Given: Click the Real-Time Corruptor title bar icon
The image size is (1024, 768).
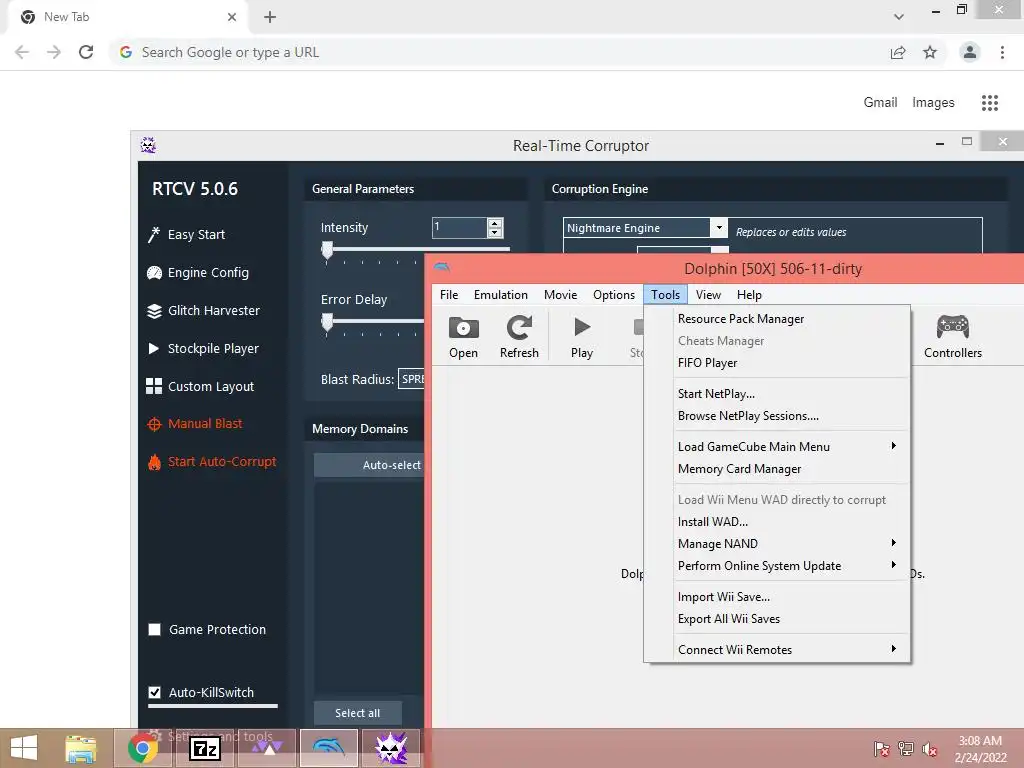Looking at the screenshot, I should pyautogui.click(x=148, y=145).
